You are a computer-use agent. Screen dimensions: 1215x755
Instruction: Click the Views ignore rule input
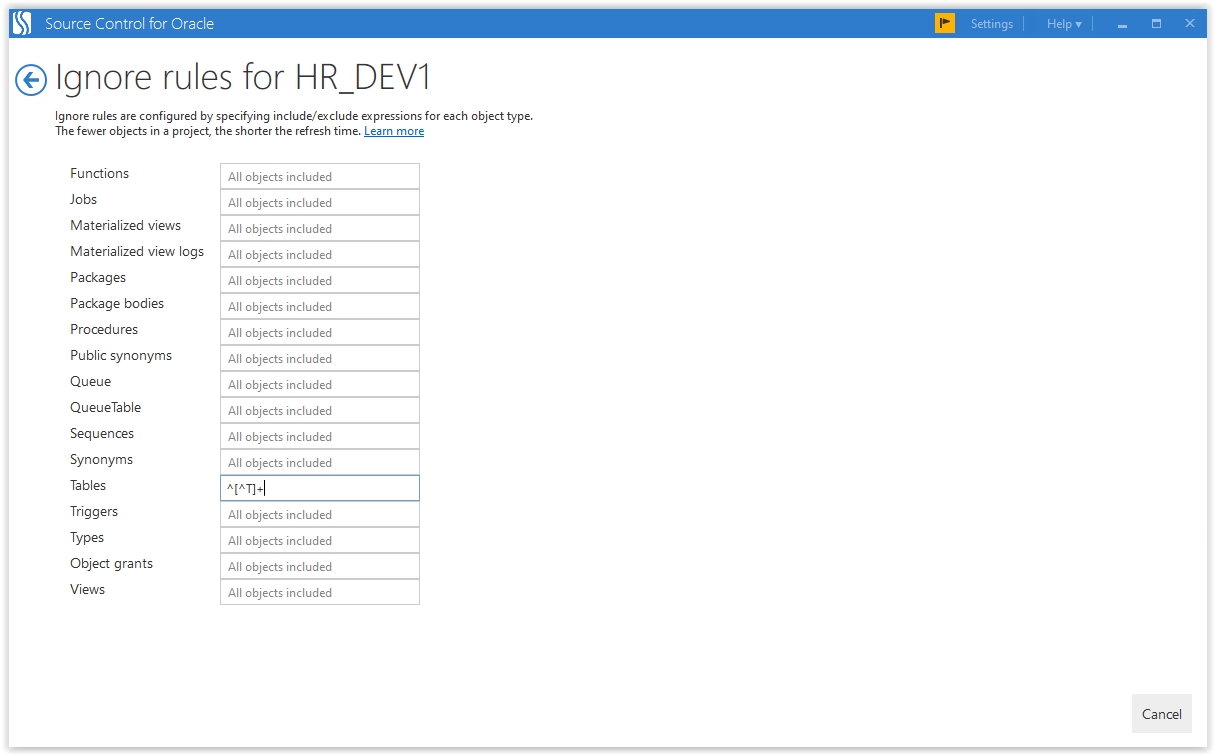coord(319,593)
